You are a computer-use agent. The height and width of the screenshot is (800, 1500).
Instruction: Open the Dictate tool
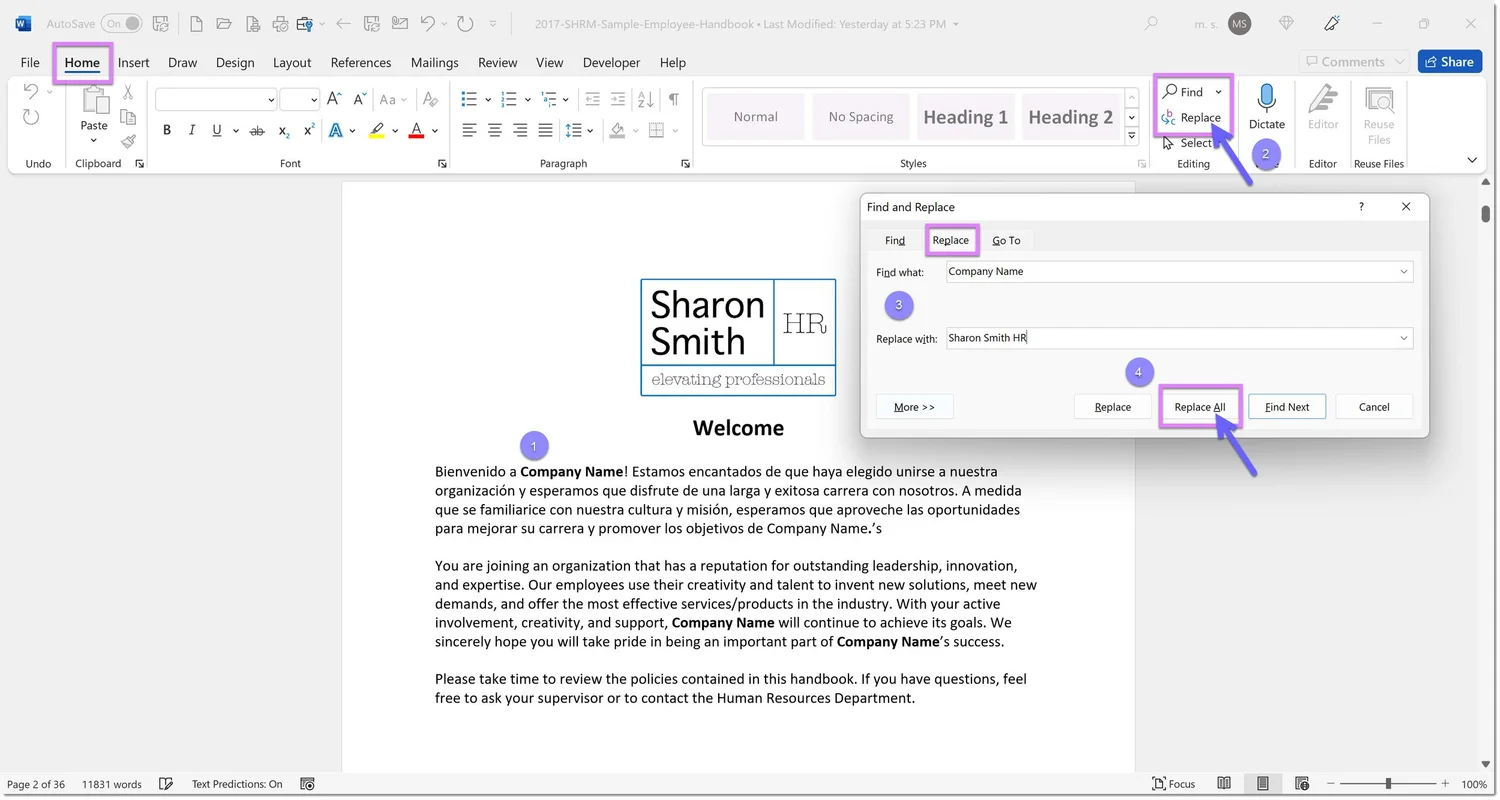1267,110
